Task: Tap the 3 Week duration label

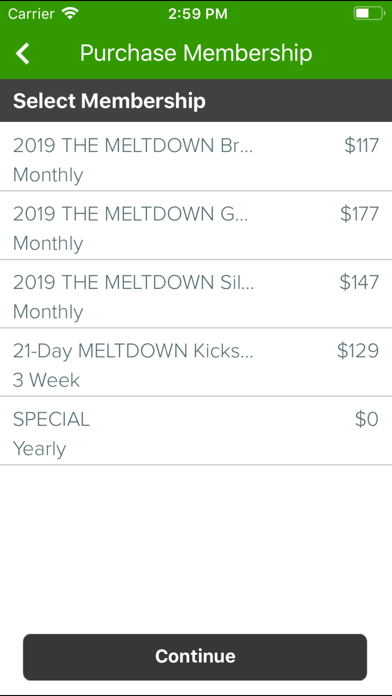Action: (x=46, y=380)
